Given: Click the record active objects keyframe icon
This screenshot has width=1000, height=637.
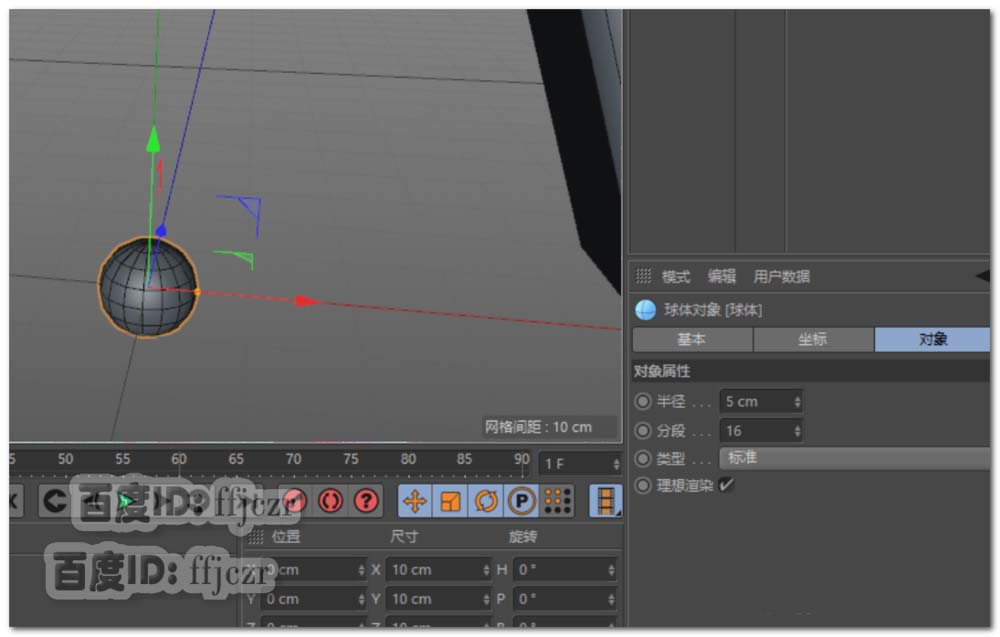Looking at the screenshot, I should coord(295,502).
